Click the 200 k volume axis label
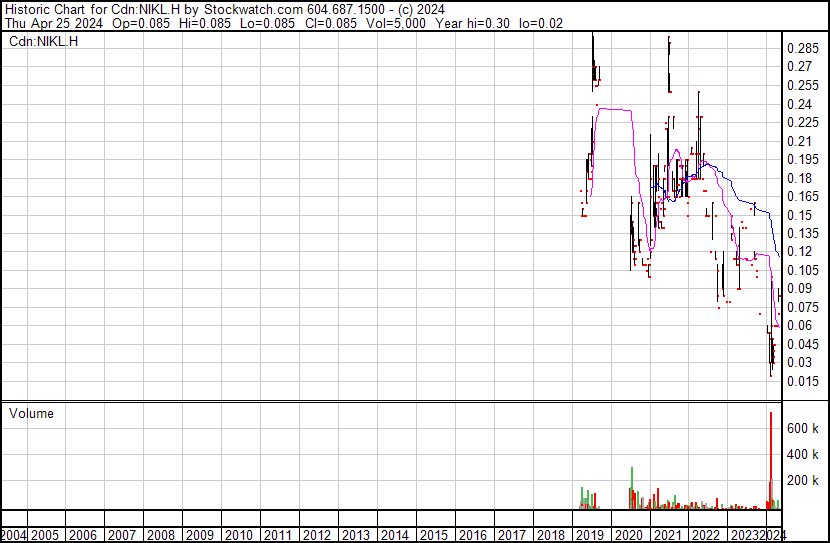This screenshot has width=830, height=543. point(803,481)
